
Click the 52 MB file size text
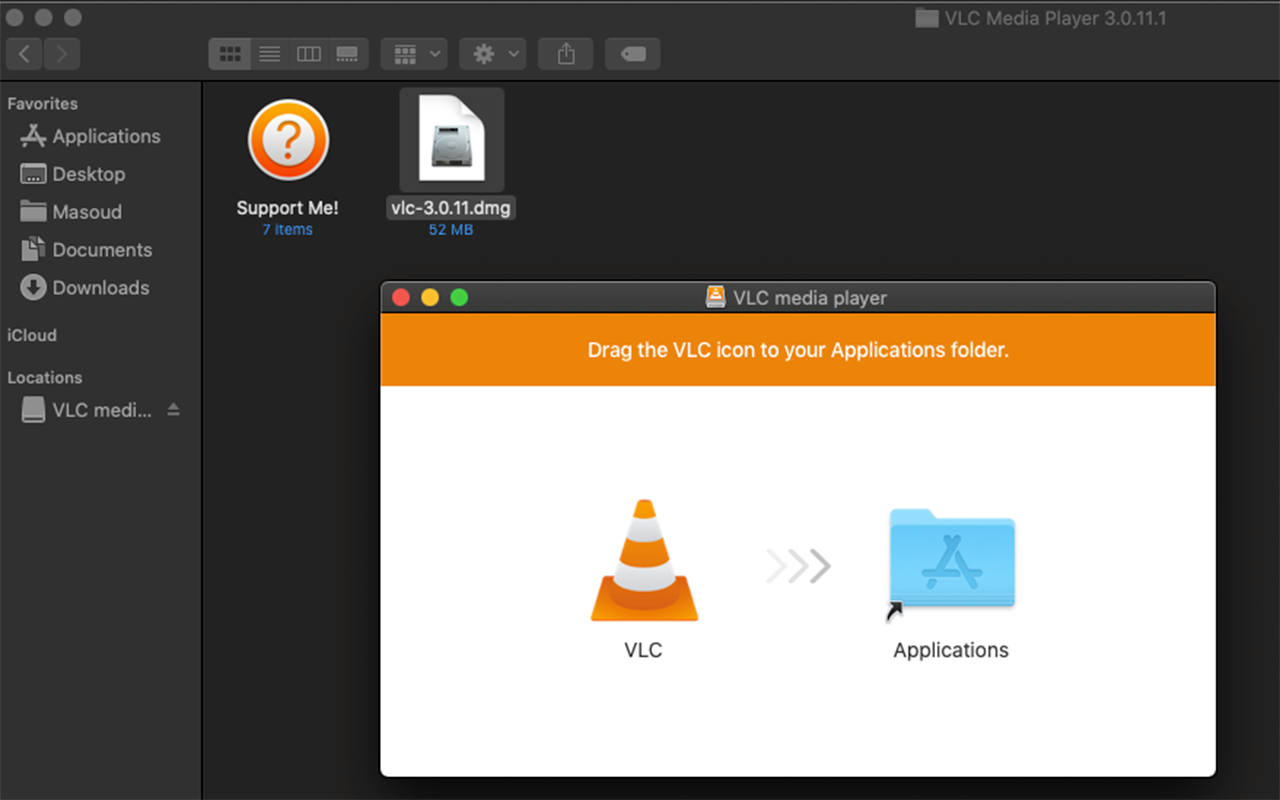(x=451, y=230)
